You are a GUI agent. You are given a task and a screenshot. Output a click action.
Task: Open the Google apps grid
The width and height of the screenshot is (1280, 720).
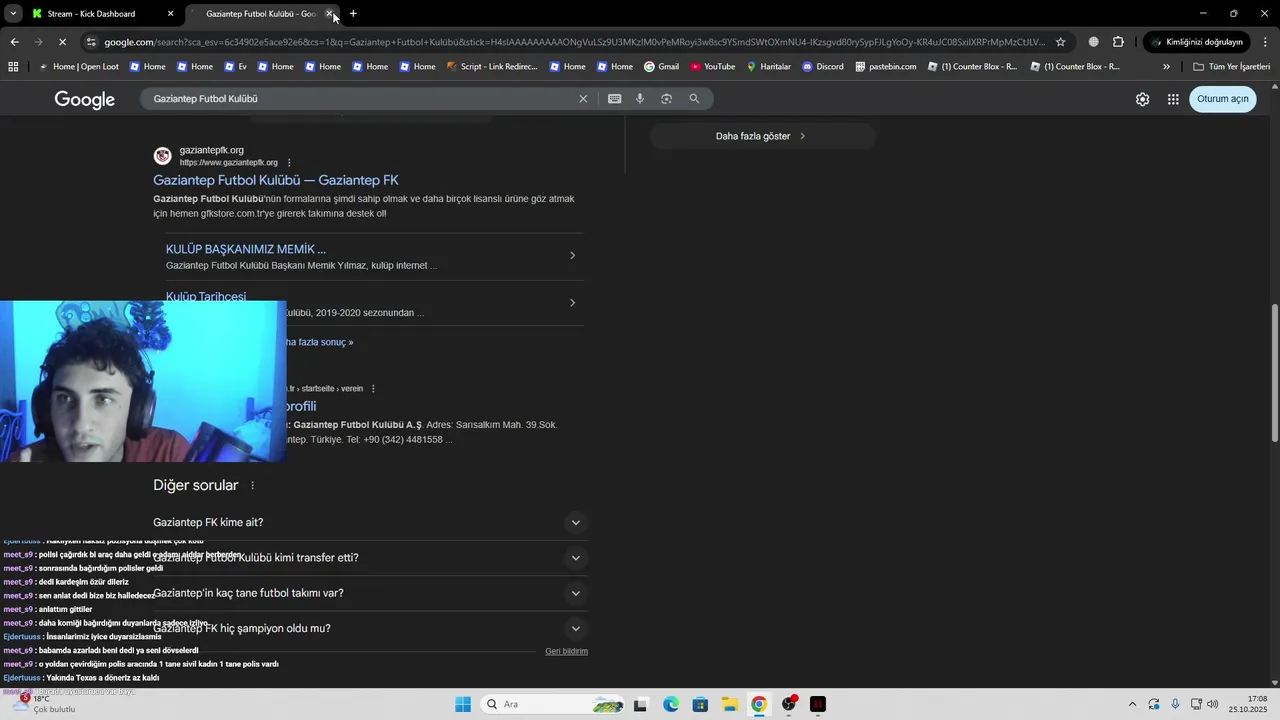click(x=1173, y=99)
